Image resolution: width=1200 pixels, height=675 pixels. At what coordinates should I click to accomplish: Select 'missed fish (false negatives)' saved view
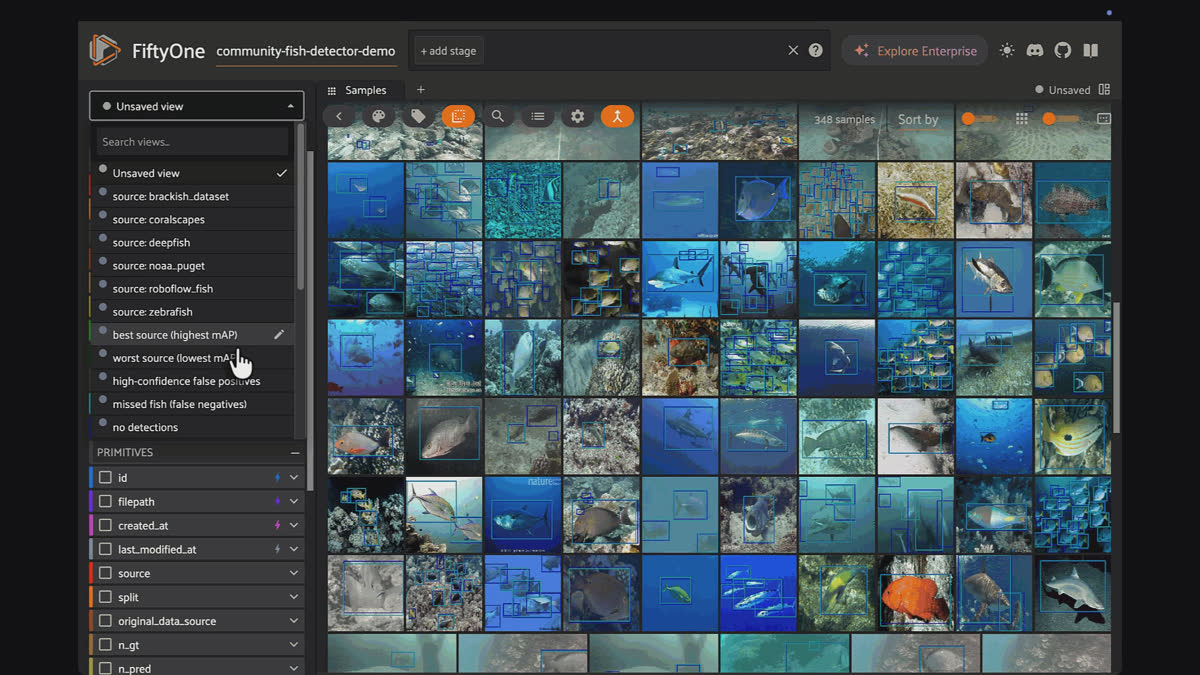tap(192, 404)
